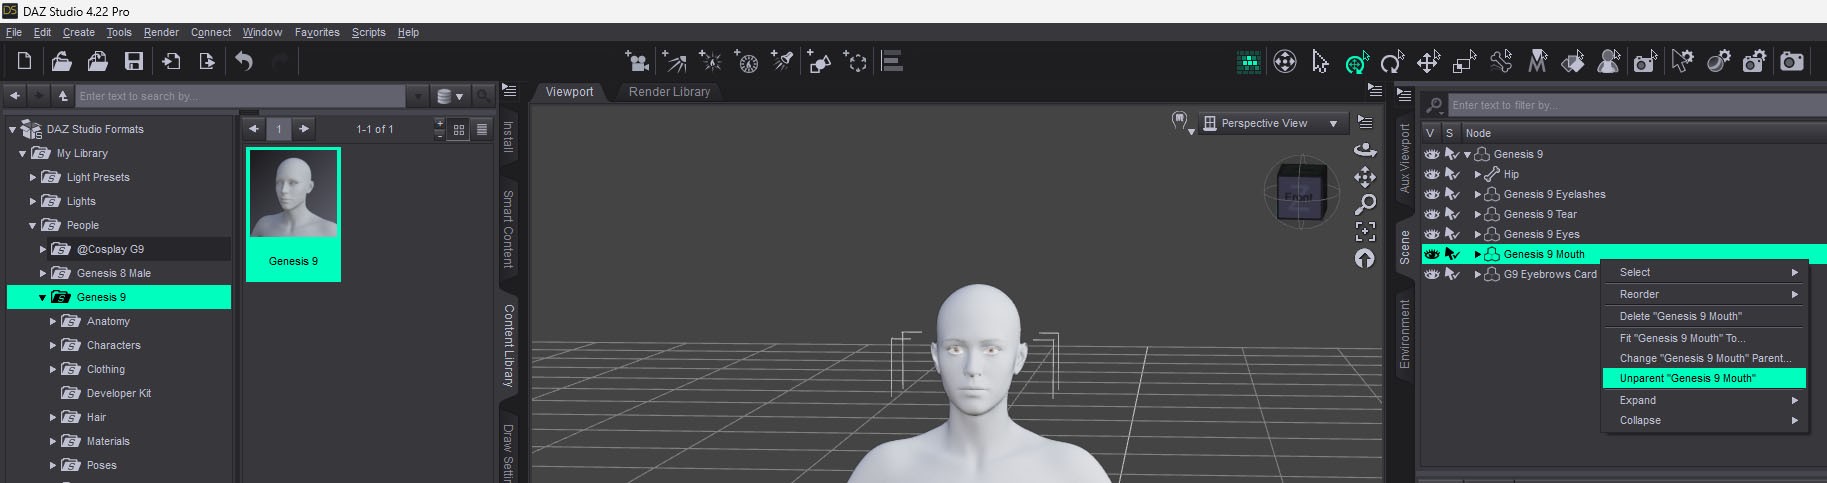Image resolution: width=1827 pixels, height=483 pixels.
Task: Create a new camera with the camera-plus icon
Action: coord(637,62)
